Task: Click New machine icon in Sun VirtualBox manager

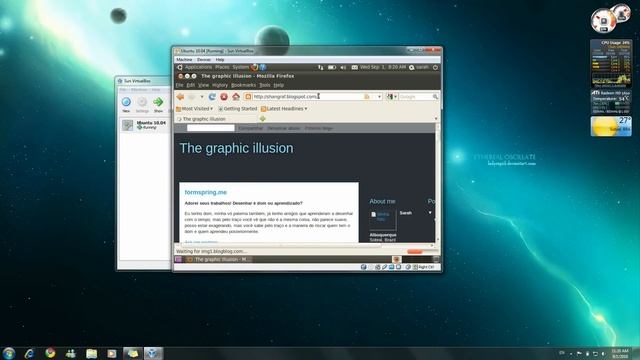Action: coord(126,102)
